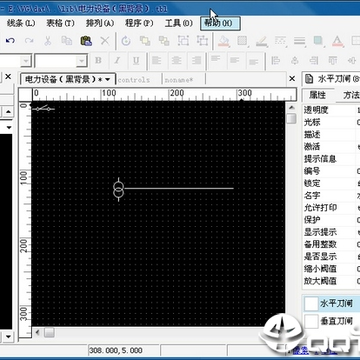The width and height of the screenshot is (360, 360).
Task: Align text to vertical middle
Action: tap(235, 61)
